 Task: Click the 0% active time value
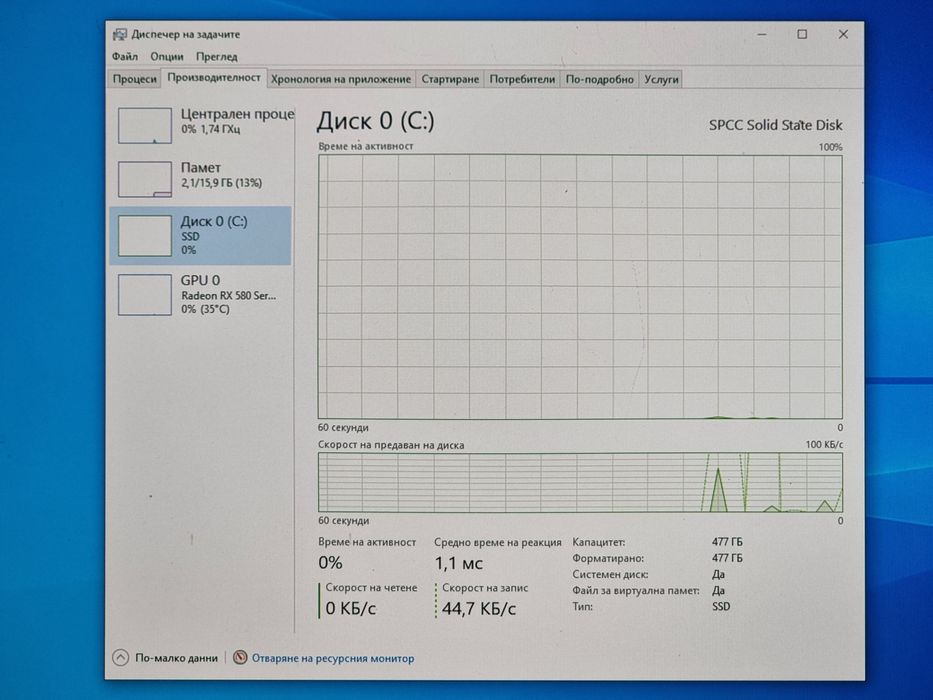[330, 562]
